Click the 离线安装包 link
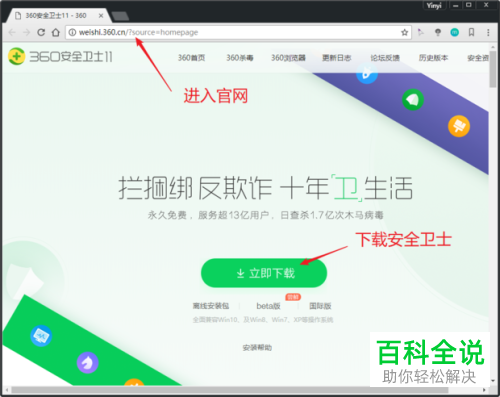This screenshot has height=397, width=500. (211, 306)
